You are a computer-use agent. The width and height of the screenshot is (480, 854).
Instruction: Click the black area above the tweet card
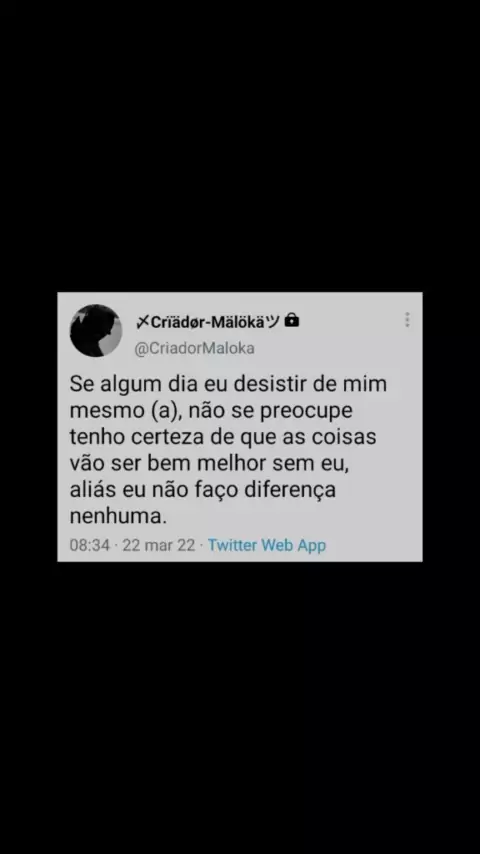(240, 146)
